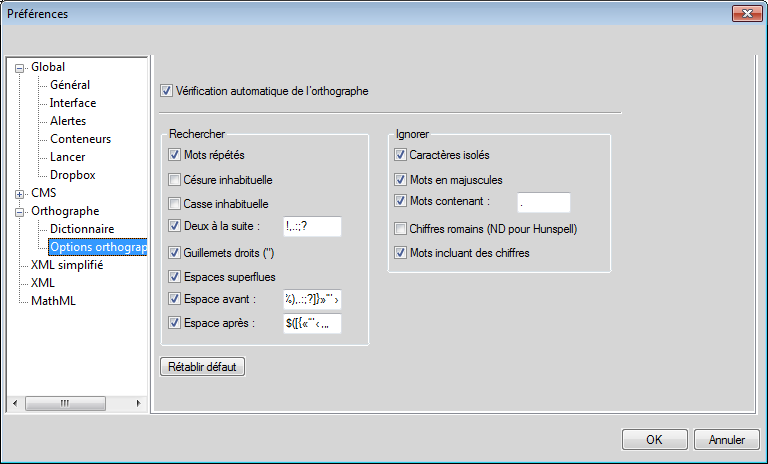Toggle Guillemets droits checkbox

click(176, 253)
